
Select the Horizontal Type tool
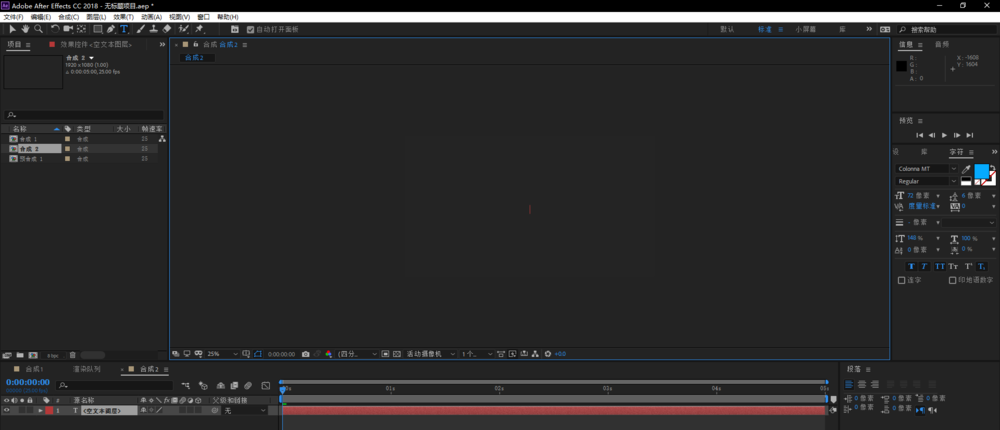click(x=124, y=29)
